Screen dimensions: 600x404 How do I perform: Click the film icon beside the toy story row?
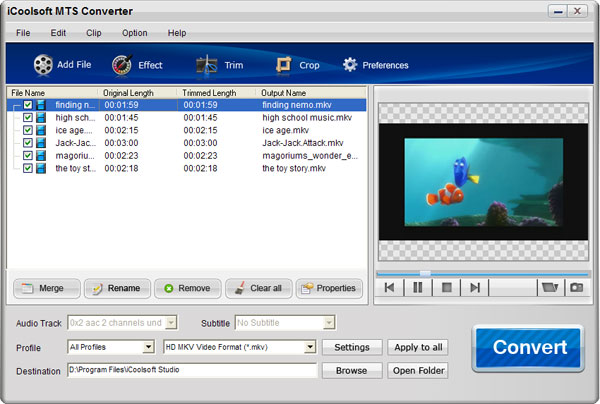point(41,168)
